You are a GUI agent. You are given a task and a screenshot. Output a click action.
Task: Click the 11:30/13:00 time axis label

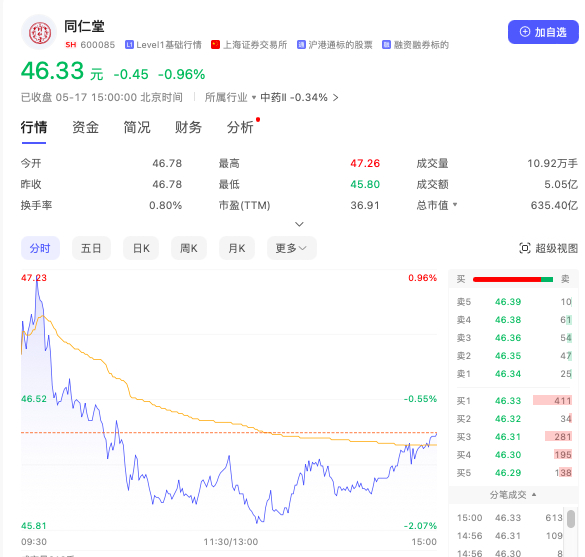tap(231, 542)
